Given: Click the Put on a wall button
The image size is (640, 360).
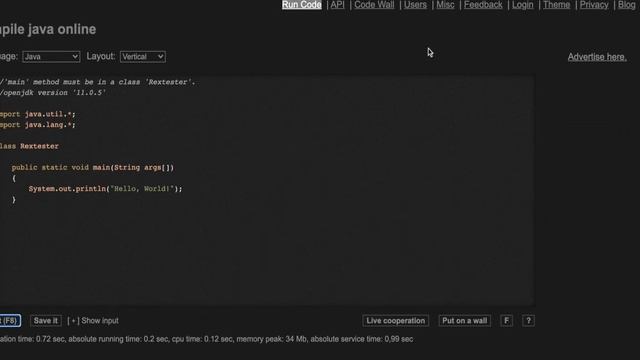Looking at the screenshot, I should [464, 321].
